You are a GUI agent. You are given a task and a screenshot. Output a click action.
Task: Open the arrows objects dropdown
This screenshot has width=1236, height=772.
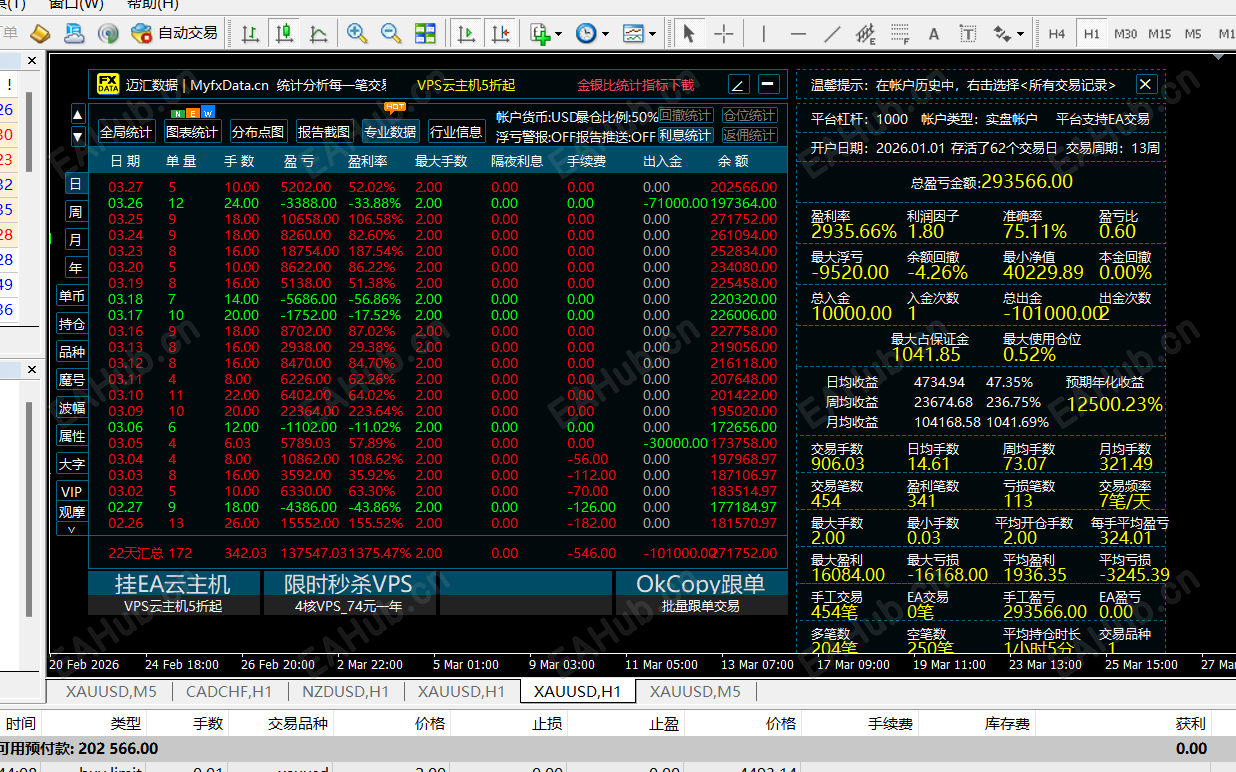point(1009,33)
